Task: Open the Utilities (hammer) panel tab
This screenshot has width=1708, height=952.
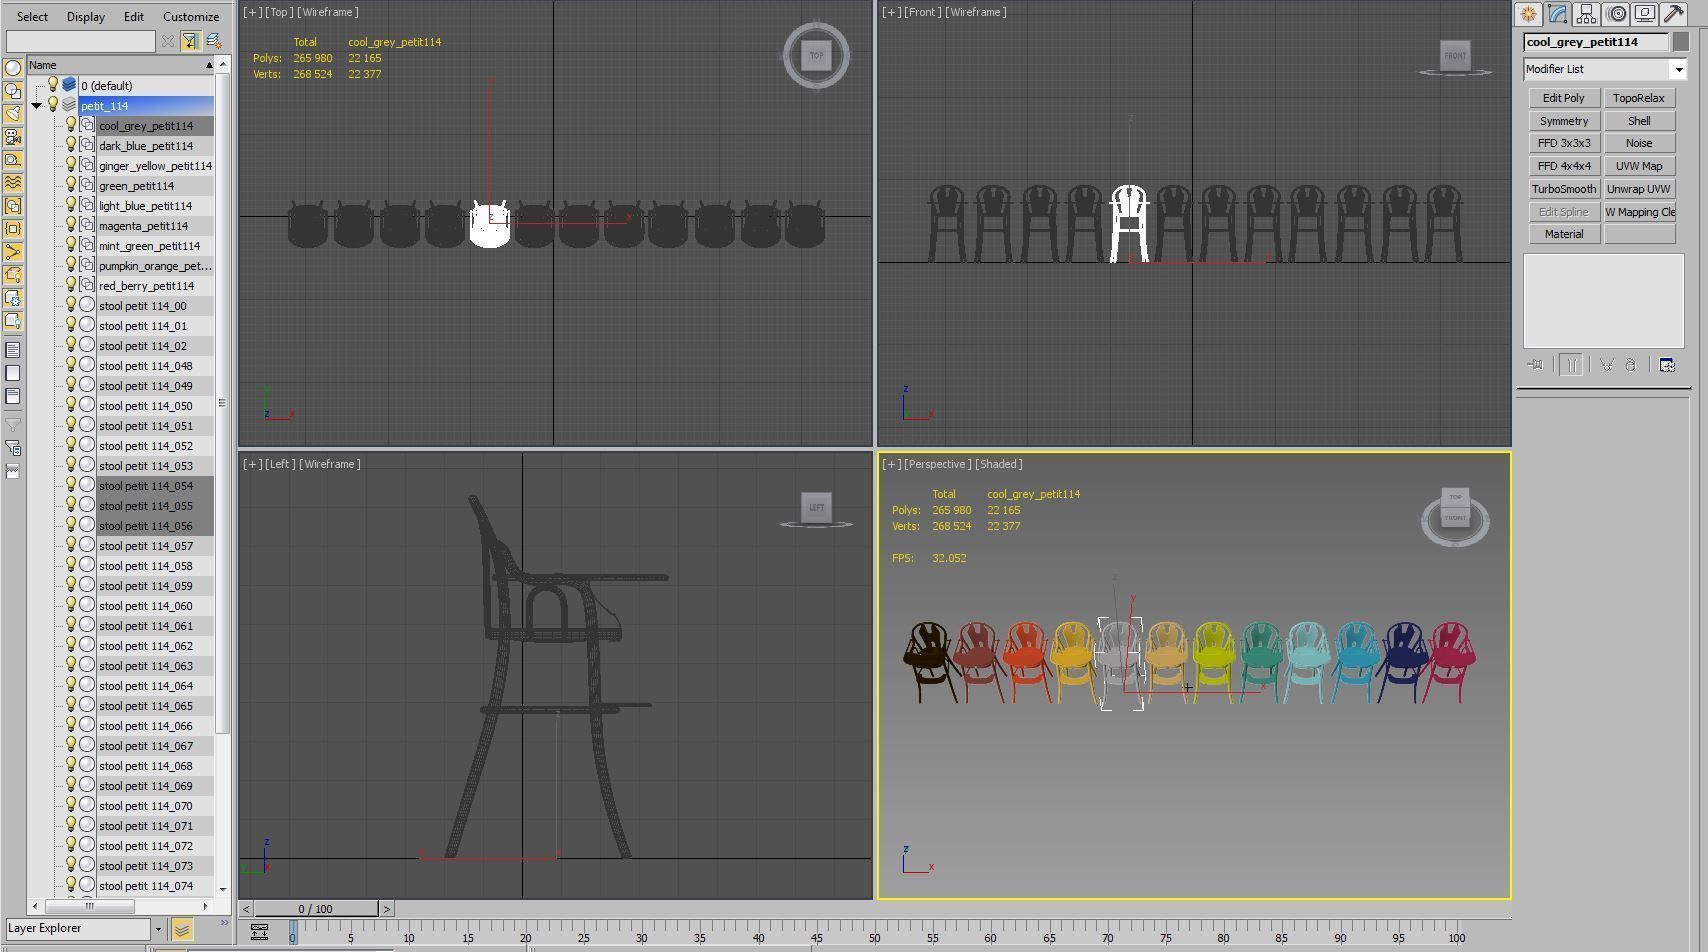Action: [1673, 14]
